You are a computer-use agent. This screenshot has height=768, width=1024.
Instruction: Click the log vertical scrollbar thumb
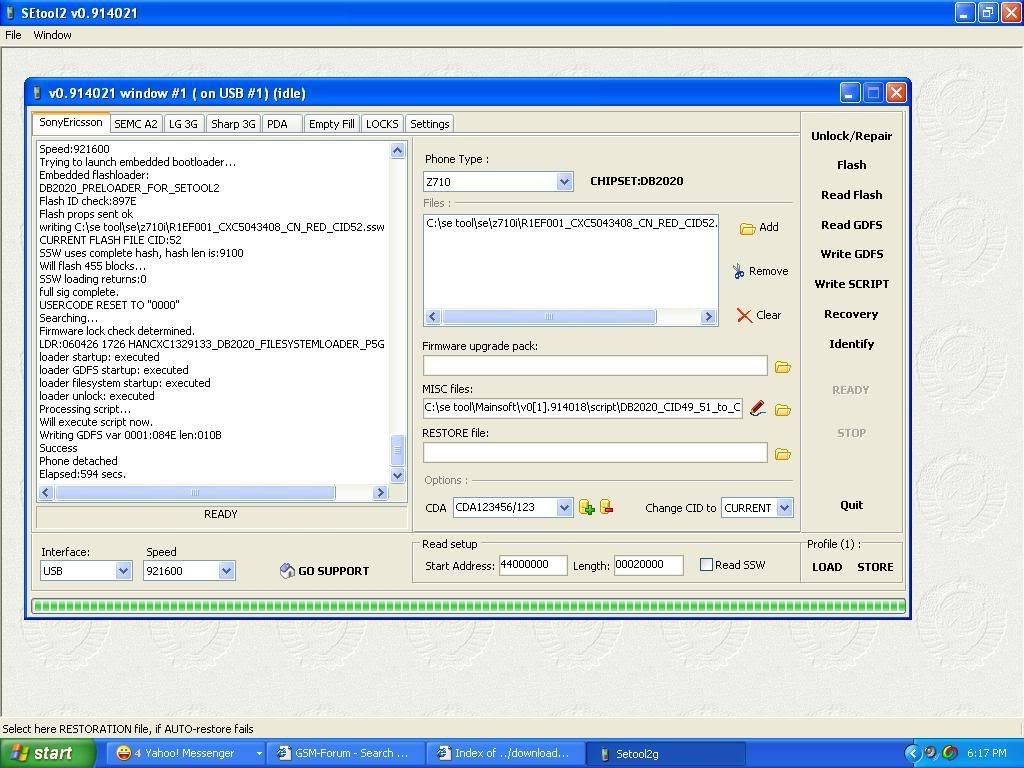coord(397,450)
